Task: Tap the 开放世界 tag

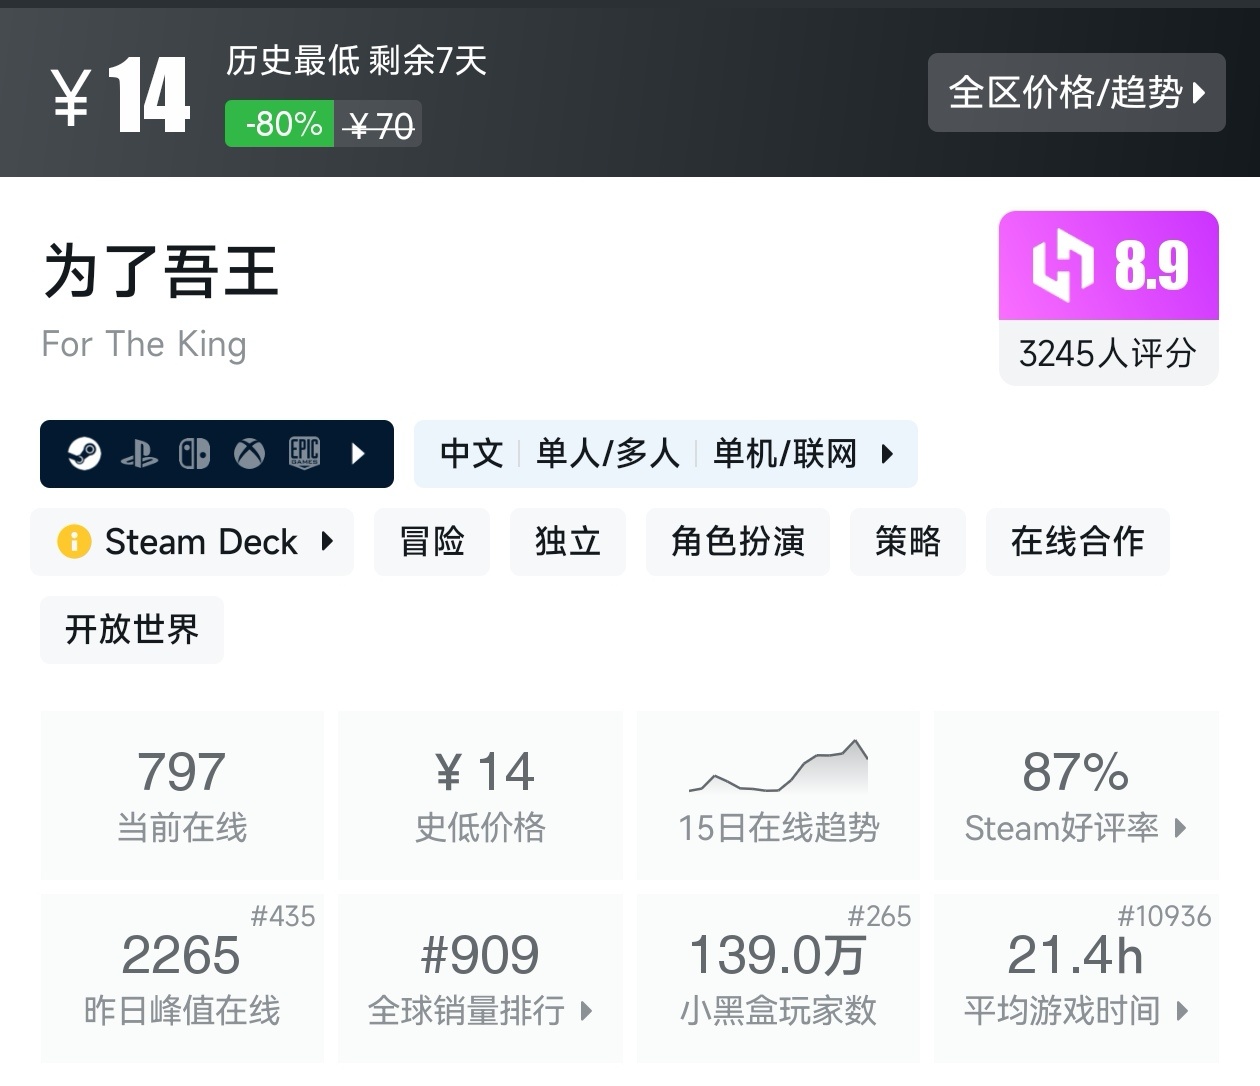Action: click(x=132, y=630)
